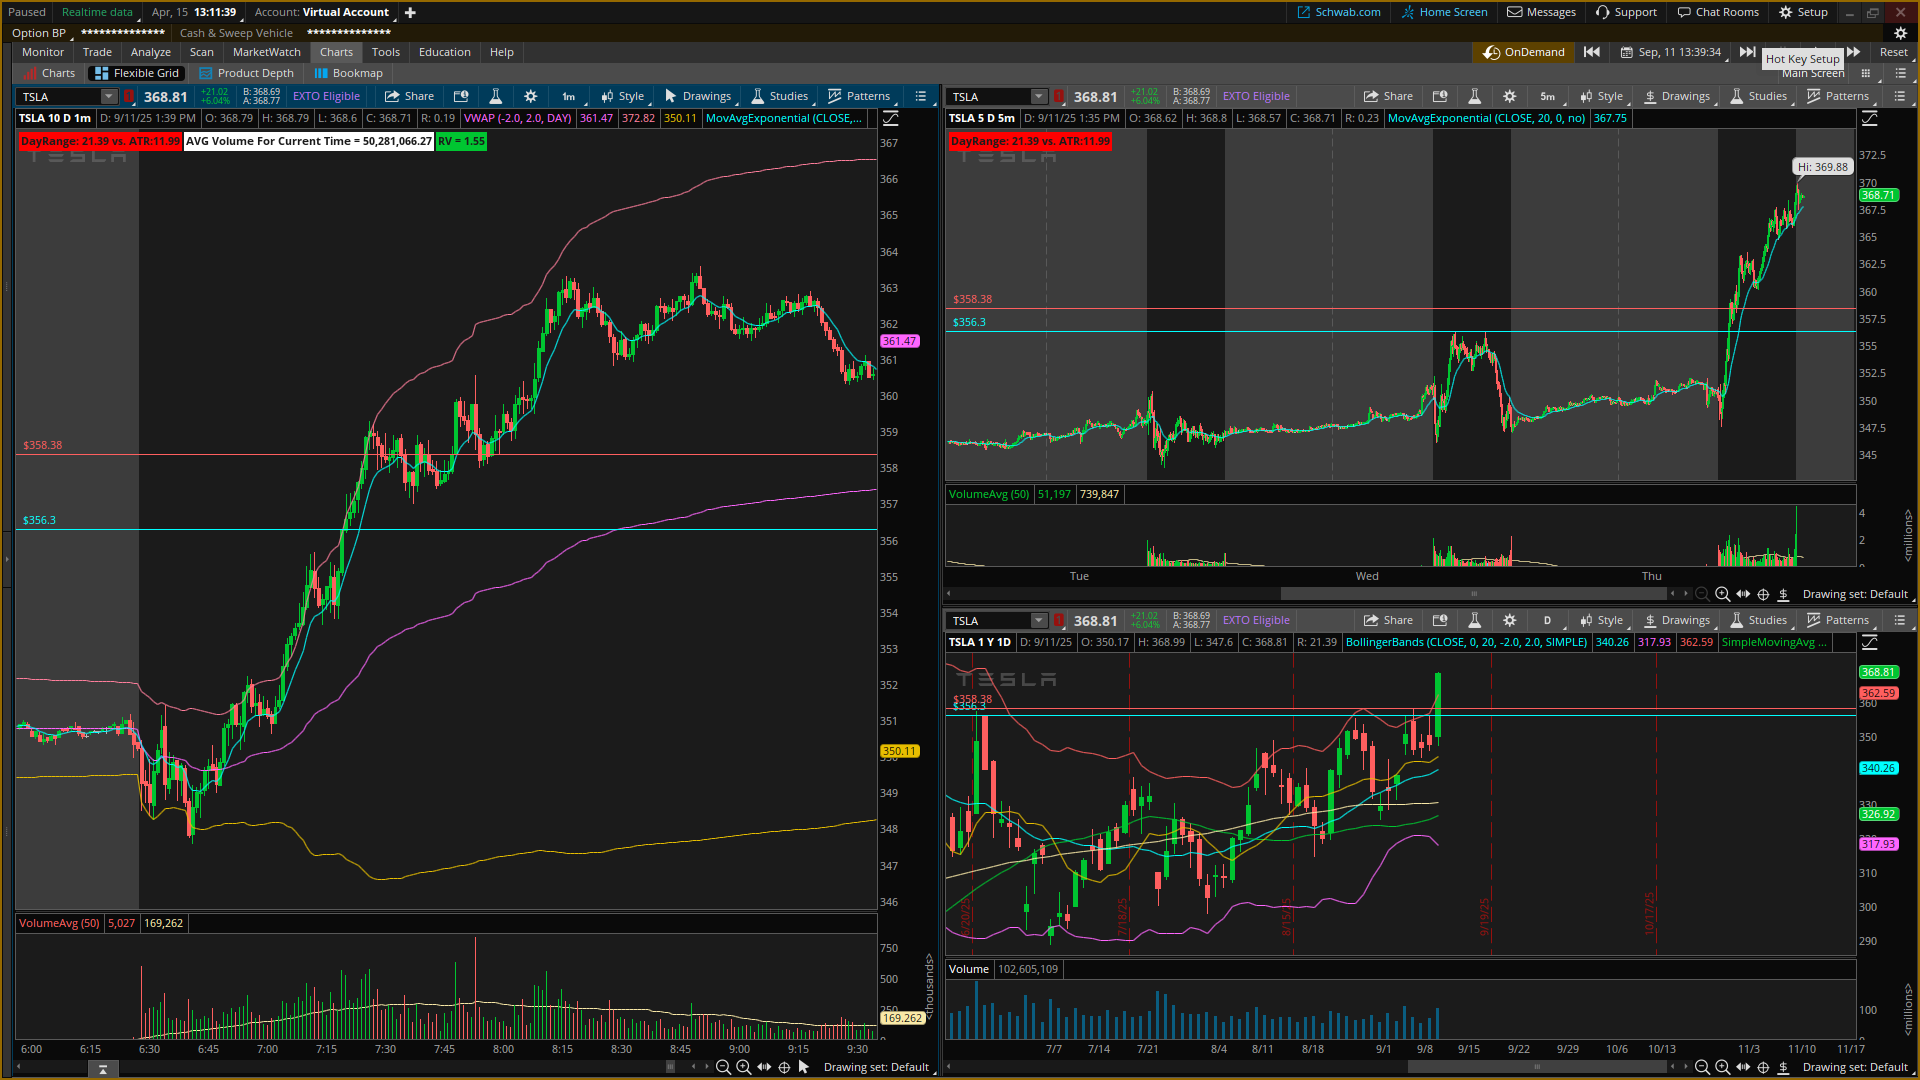Share the left 1m chart
The image size is (1920, 1080).
(410, 97)
